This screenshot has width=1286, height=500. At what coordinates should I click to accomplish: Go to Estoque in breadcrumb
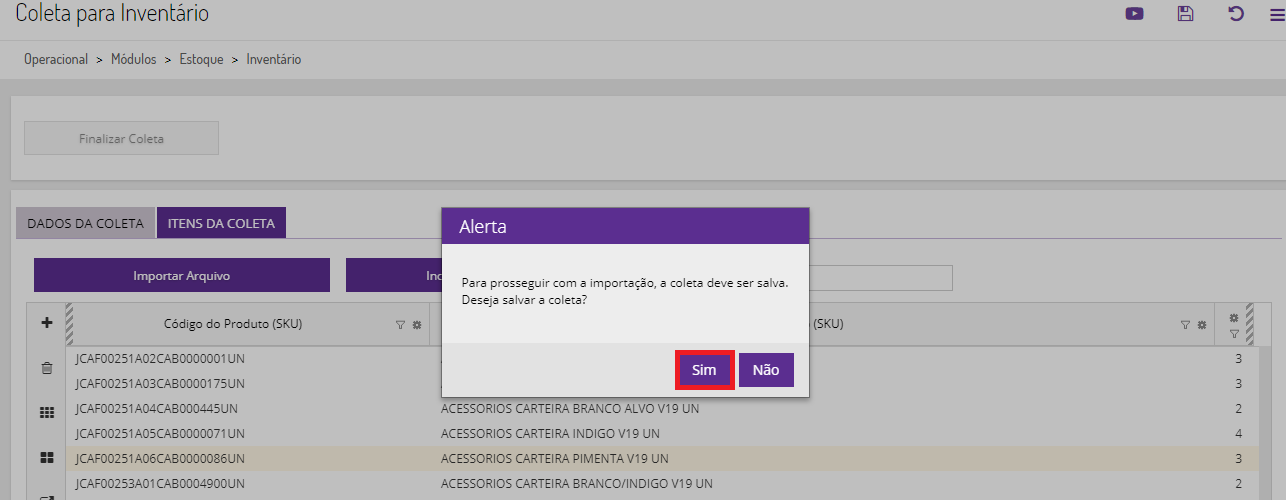coord(201,60)
